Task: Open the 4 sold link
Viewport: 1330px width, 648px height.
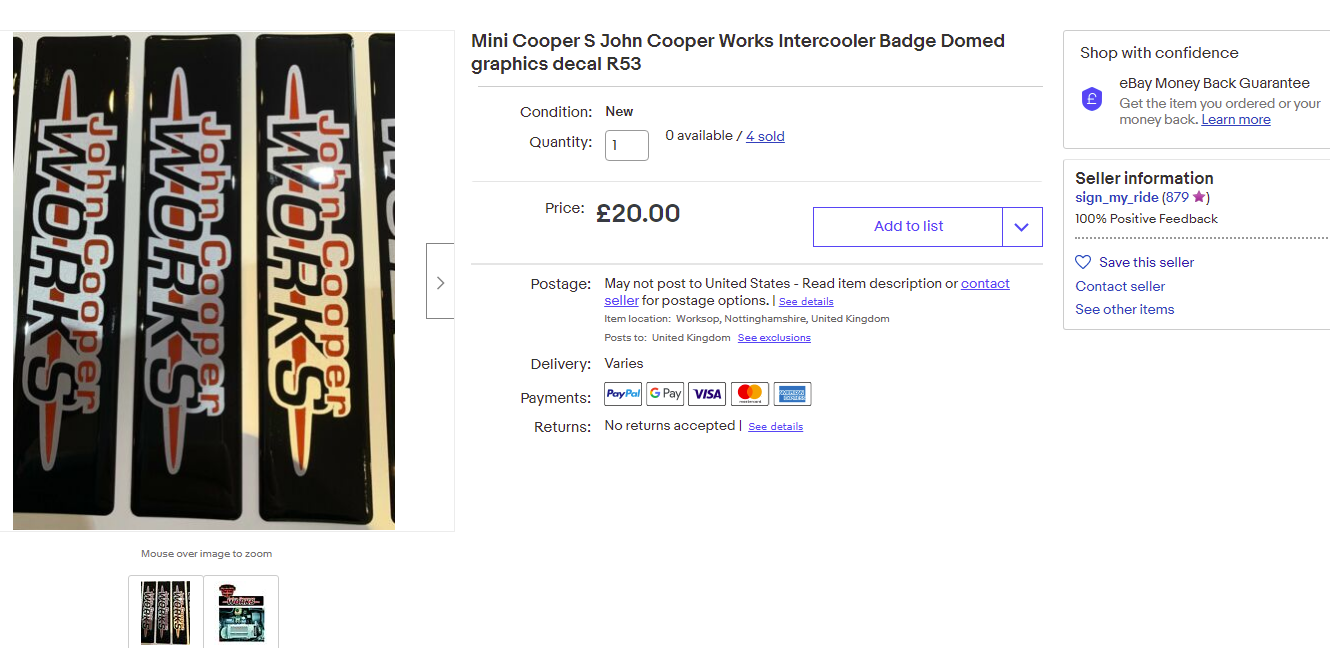Action: click(765, 136)
